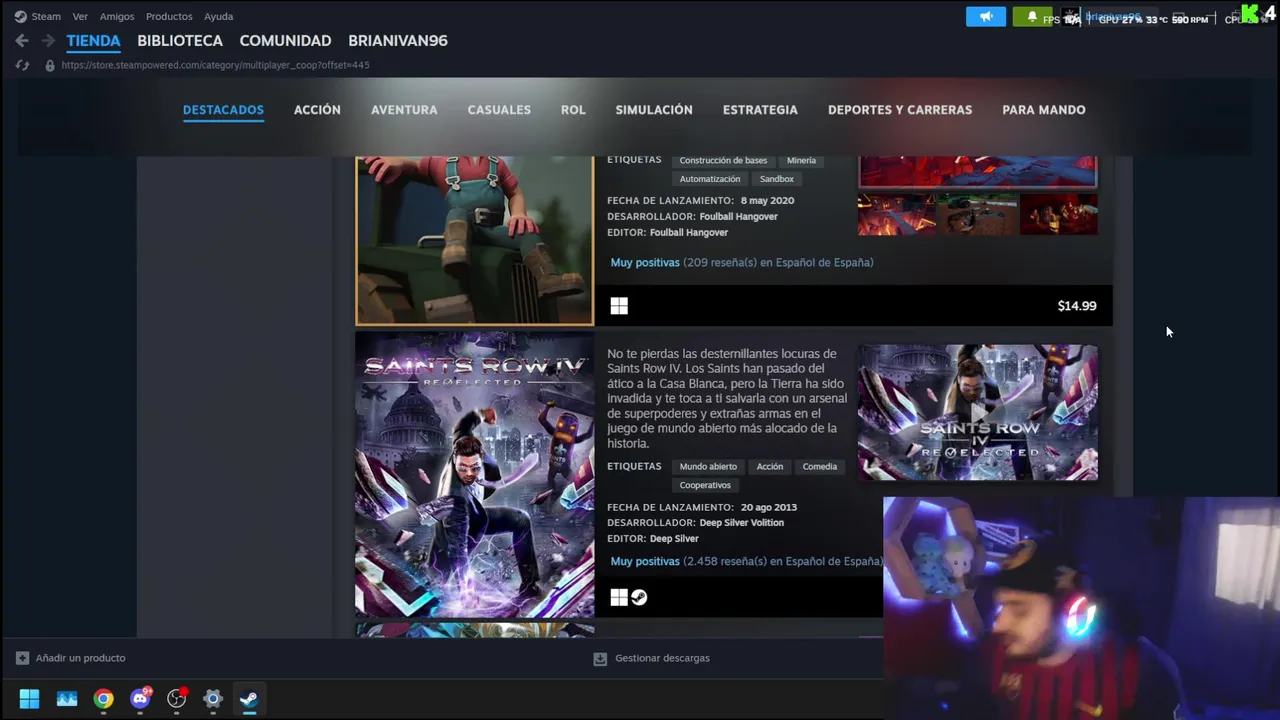Switch to the BIBLIOTECA section
The width and height of the screenshot is (1280, 720).
[180, 41]
